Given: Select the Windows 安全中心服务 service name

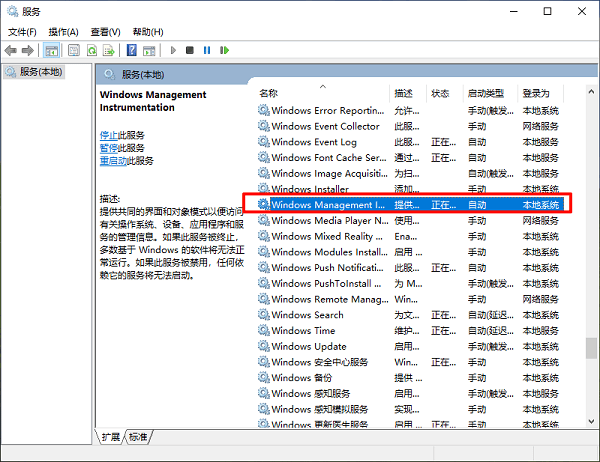Looking at the screenshot, I should click(320, 362).
